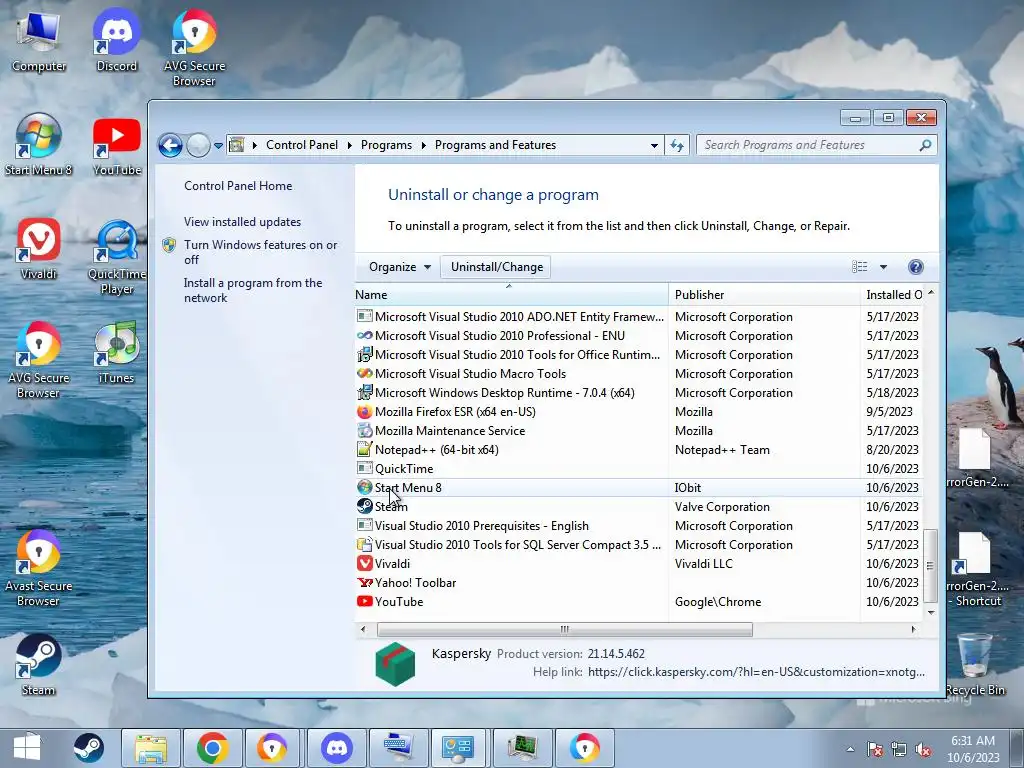Viewport: 1024px width, 768px height.
Task: Select Mozilla Maintenance Service entry
Action: 639,430
